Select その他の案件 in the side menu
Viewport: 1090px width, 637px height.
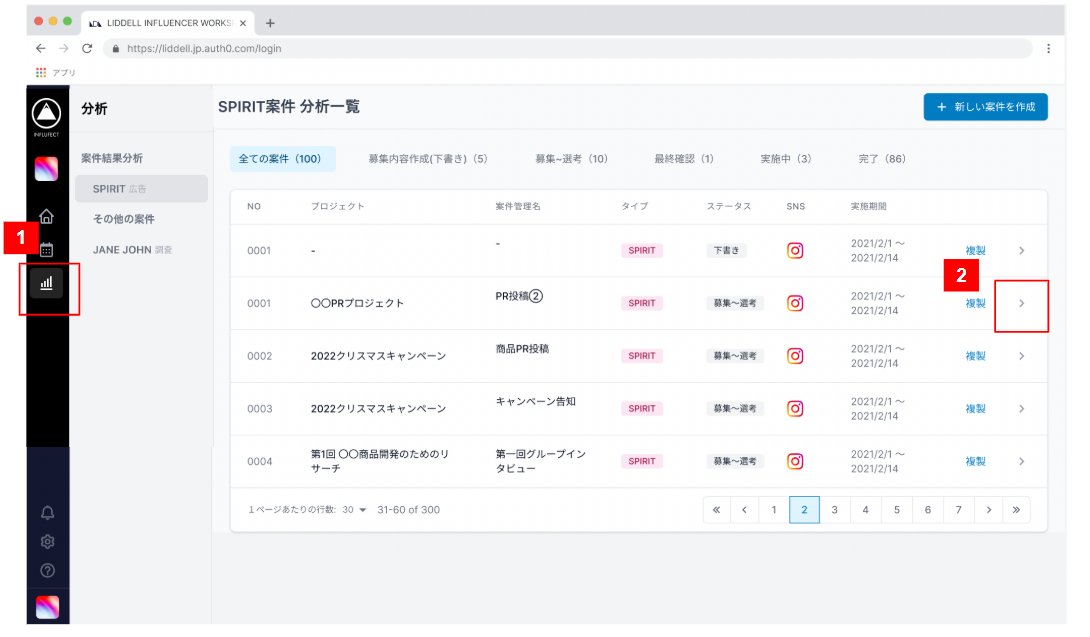pos(124,219)
